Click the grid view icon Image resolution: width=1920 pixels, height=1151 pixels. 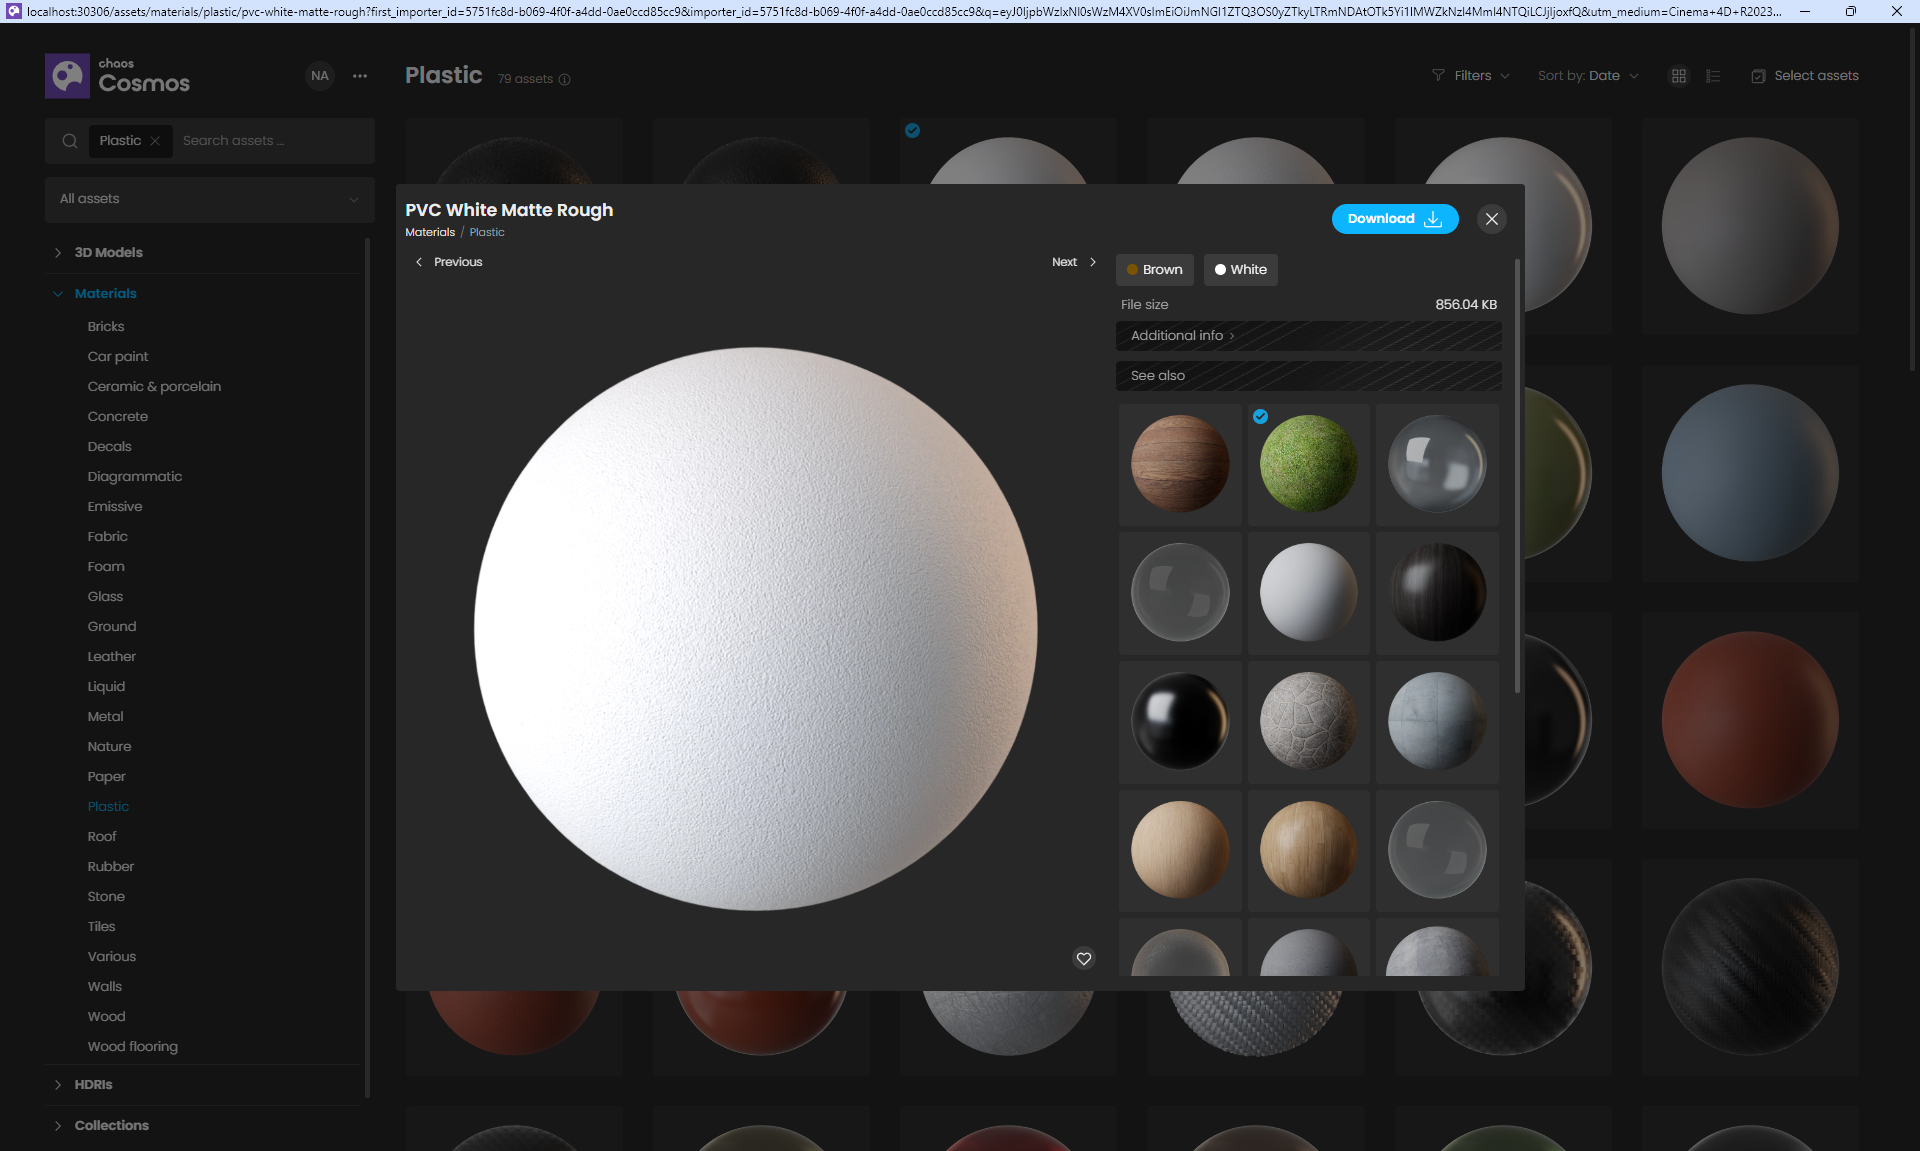point(1679,76)
